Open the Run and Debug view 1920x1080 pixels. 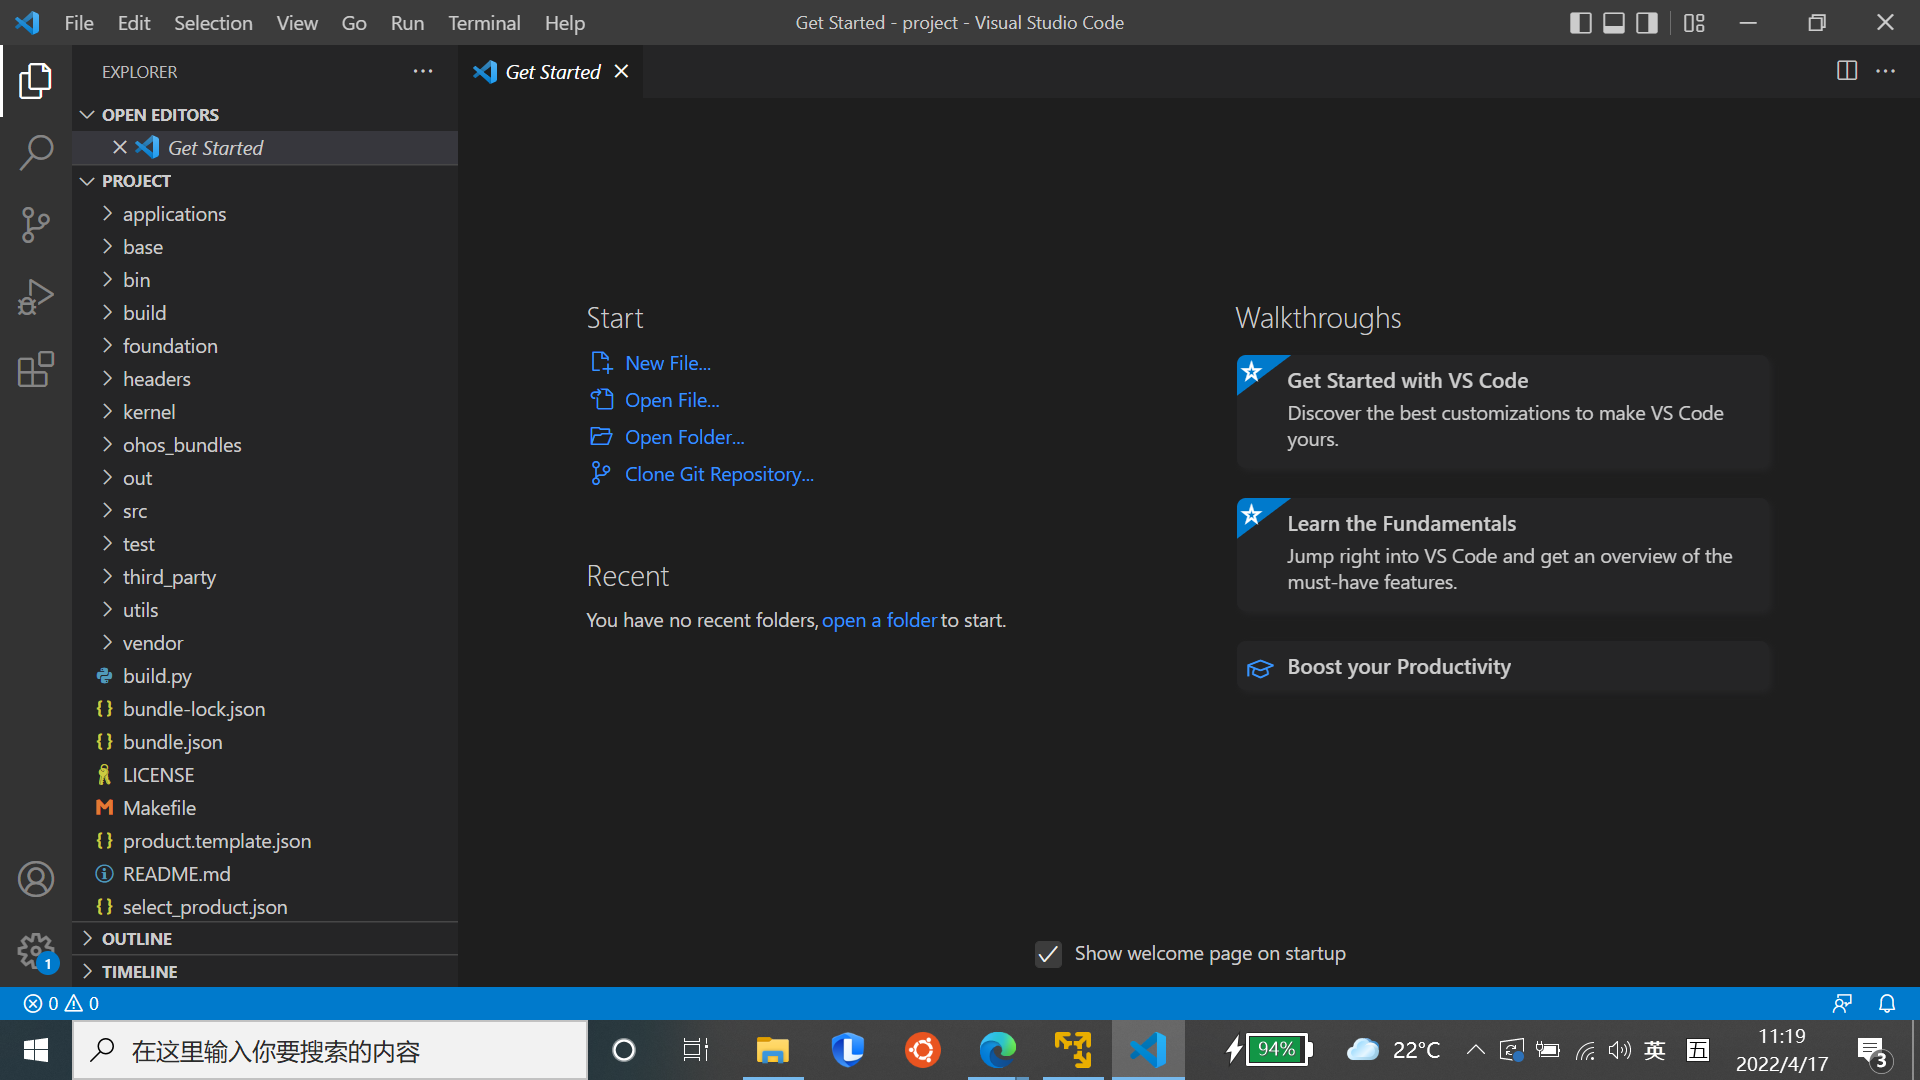pos(36,297)
